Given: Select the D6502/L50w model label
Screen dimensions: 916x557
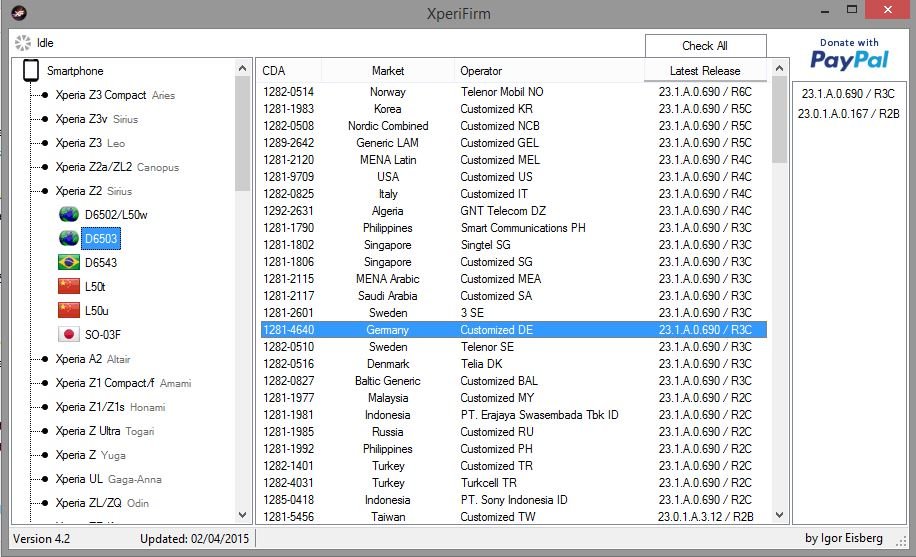Looking at the screenshot, I should 116,215.
